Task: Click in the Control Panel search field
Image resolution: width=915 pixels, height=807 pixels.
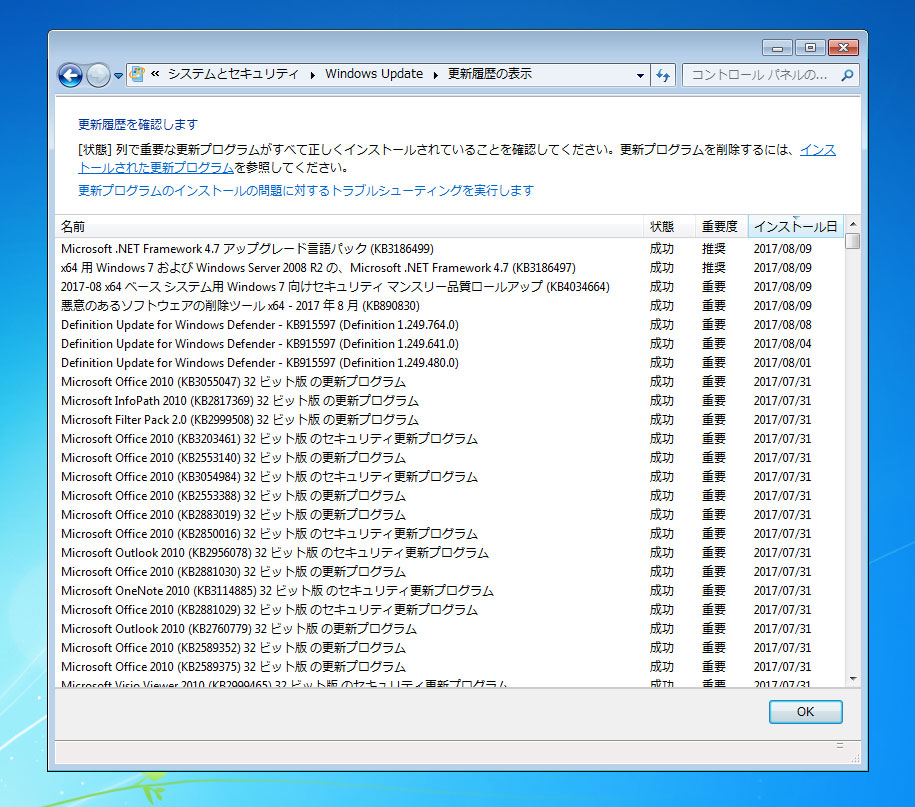Action: click(760, 75)
